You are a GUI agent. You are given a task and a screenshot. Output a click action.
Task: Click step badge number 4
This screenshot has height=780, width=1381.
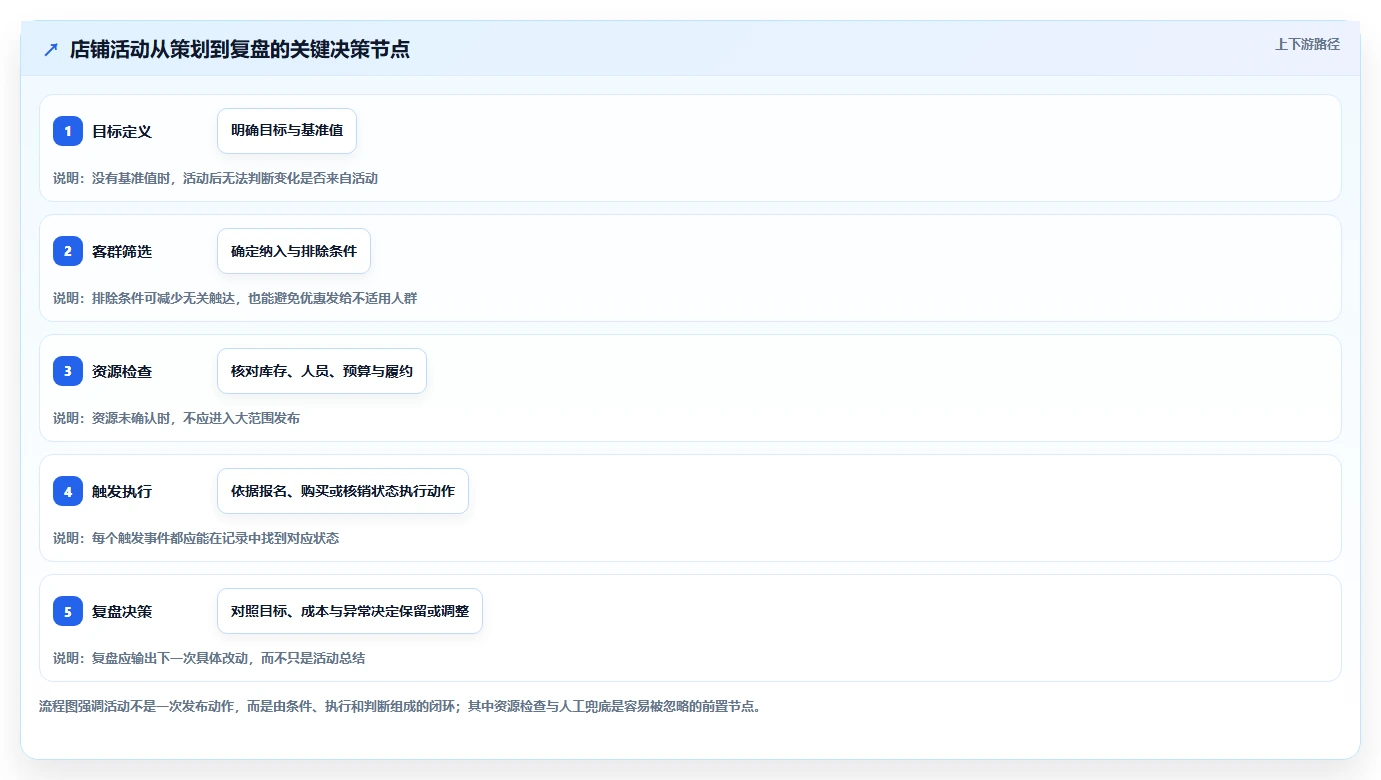[x=68, y=491]
